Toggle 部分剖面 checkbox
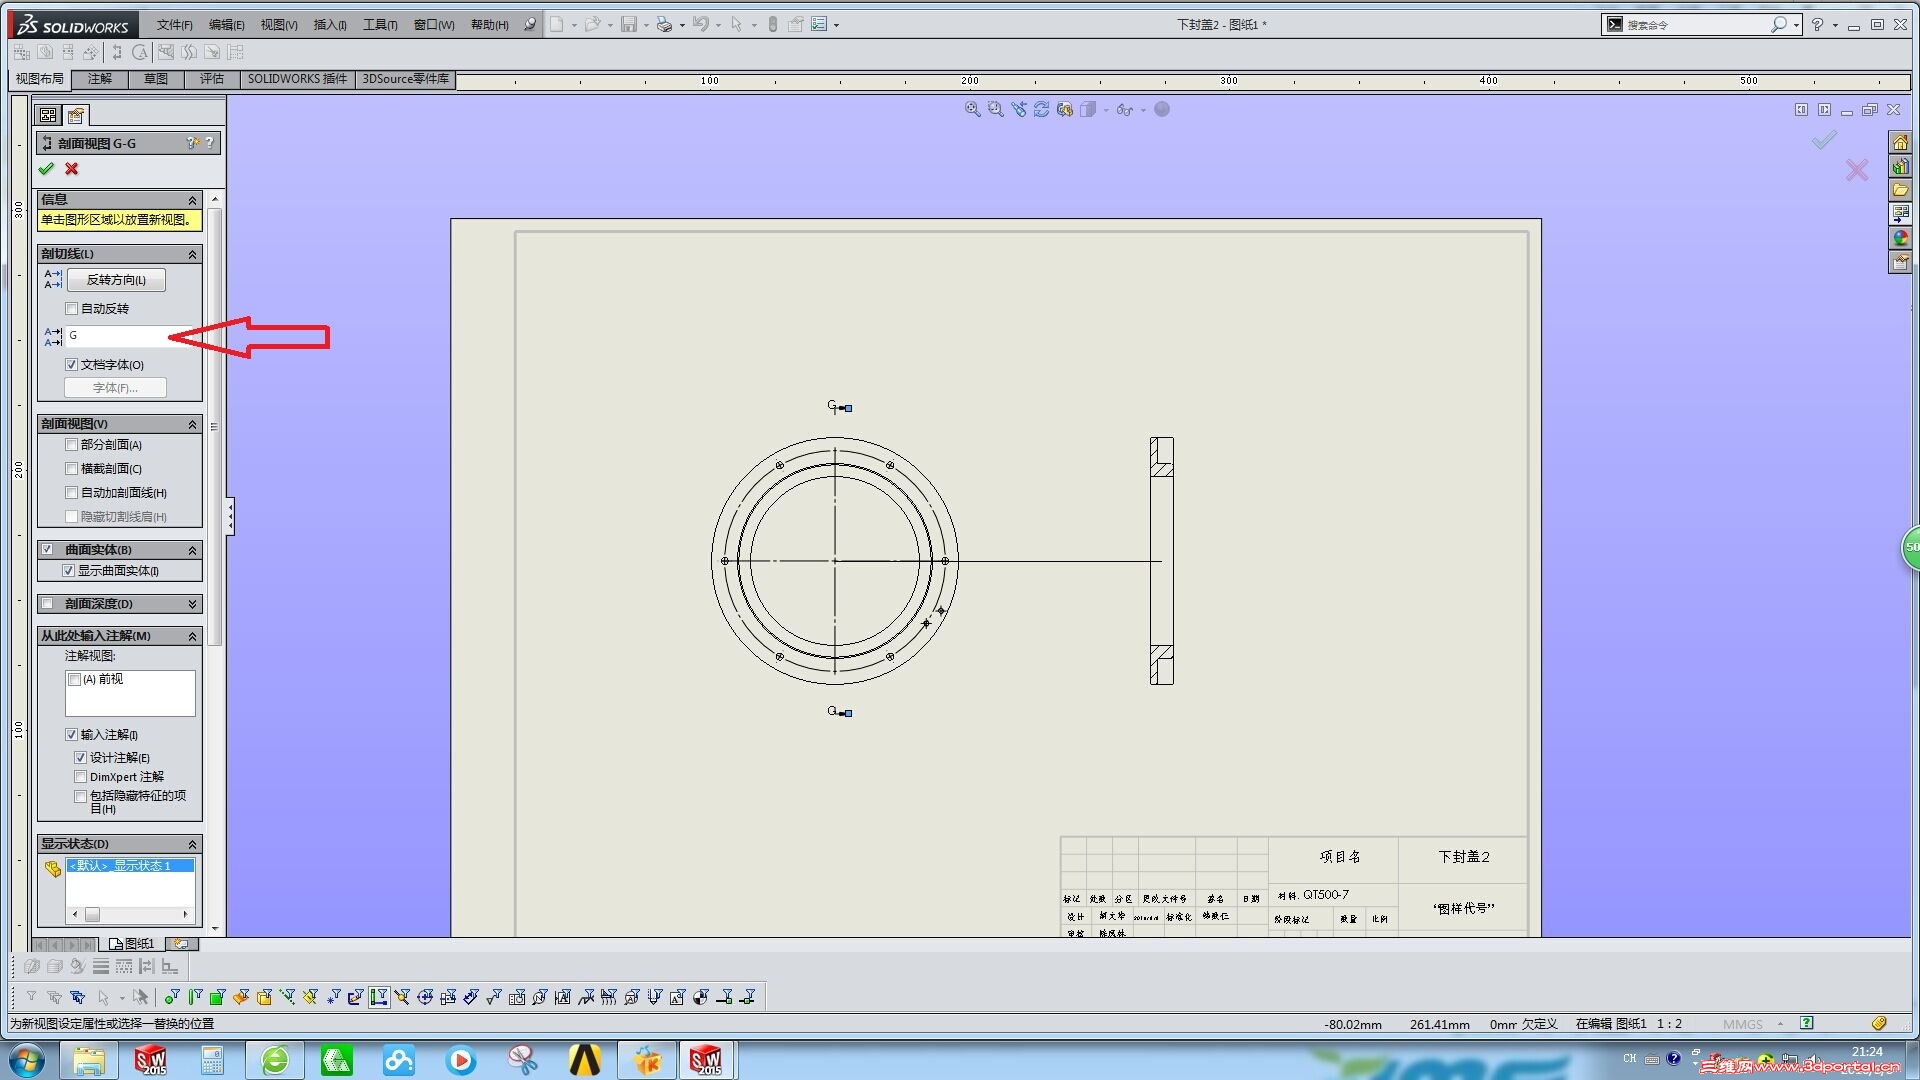This screenshot has width=1920, height=1080. (71, 445)
